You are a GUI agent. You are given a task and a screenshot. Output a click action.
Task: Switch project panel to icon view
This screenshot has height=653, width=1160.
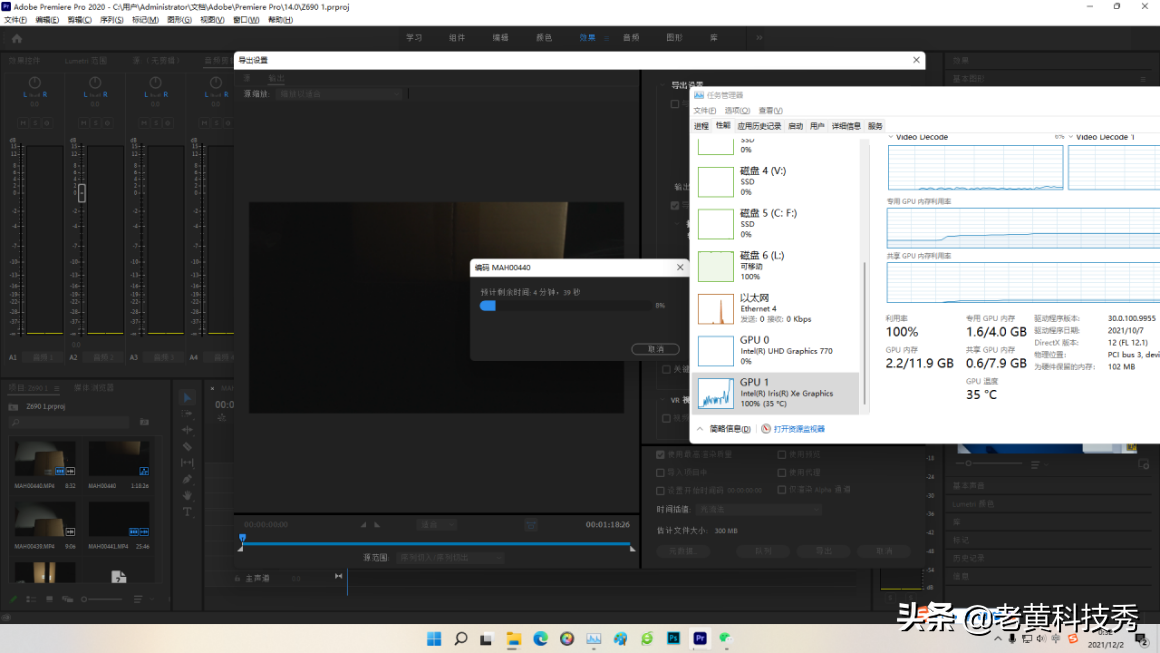point(50,599)
